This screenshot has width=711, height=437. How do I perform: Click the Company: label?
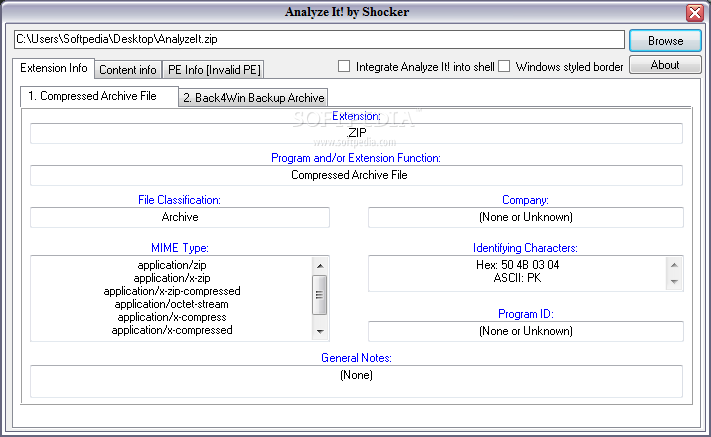click(525, 200)
